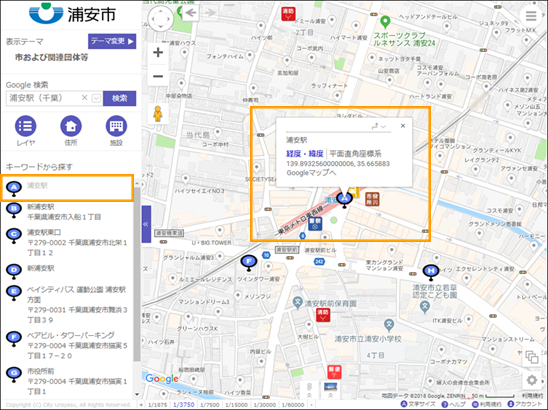The width and height of the screenshot is (548, 410).
Task: Select result A 浦安駅 in the list
Action: pos(67,188)
